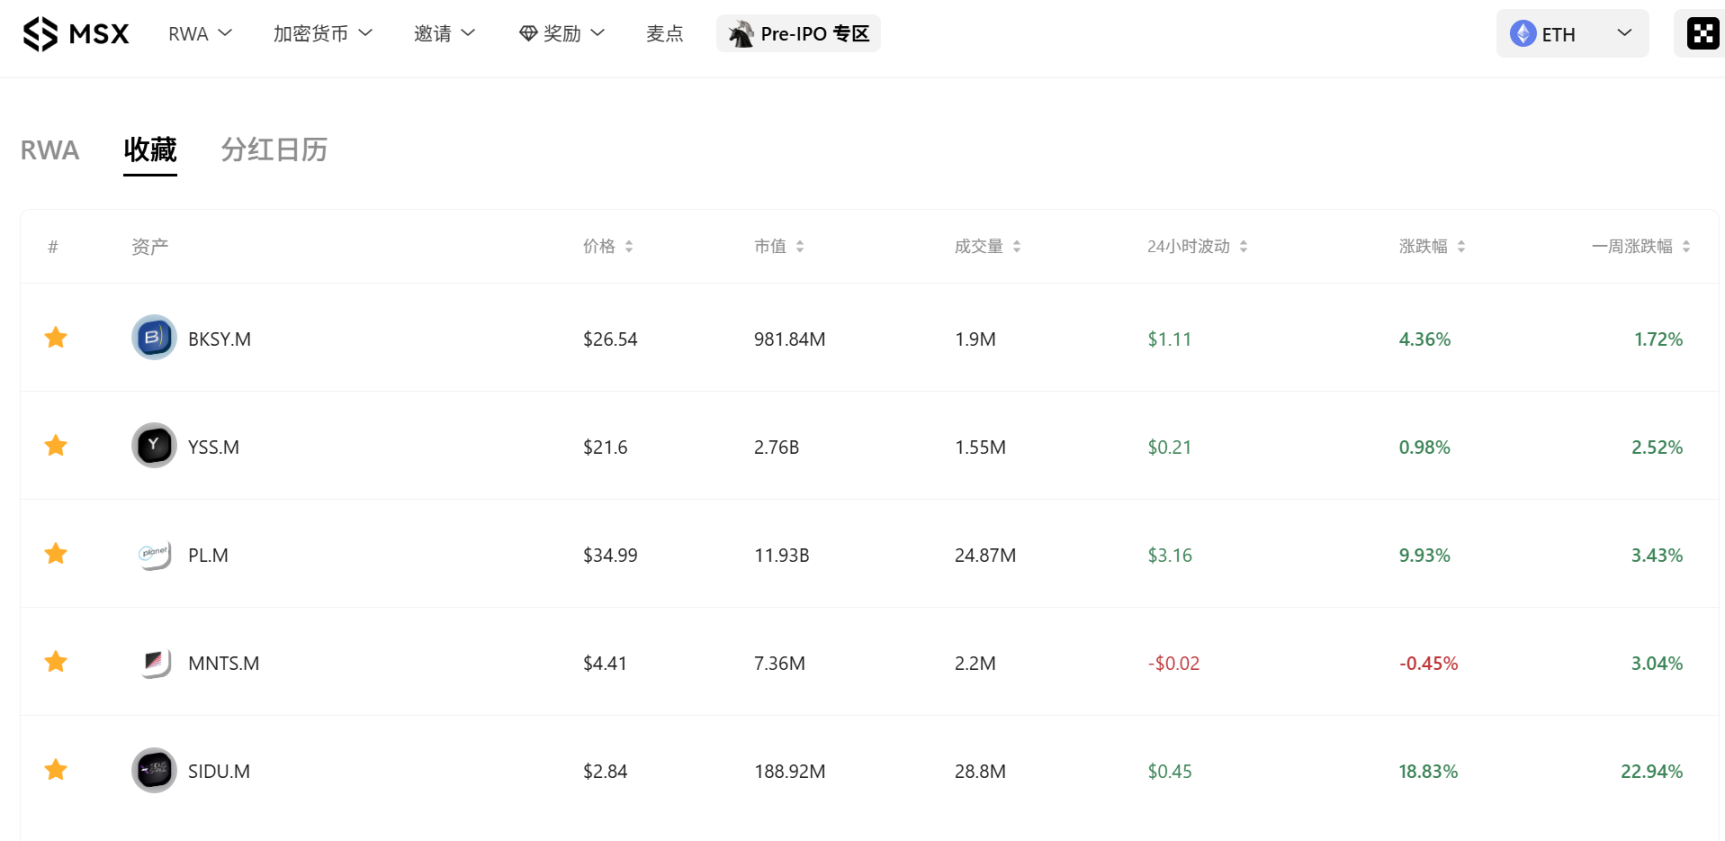
Task: Unfavorite BKSY.M using its star
Action: pos(56,338)
